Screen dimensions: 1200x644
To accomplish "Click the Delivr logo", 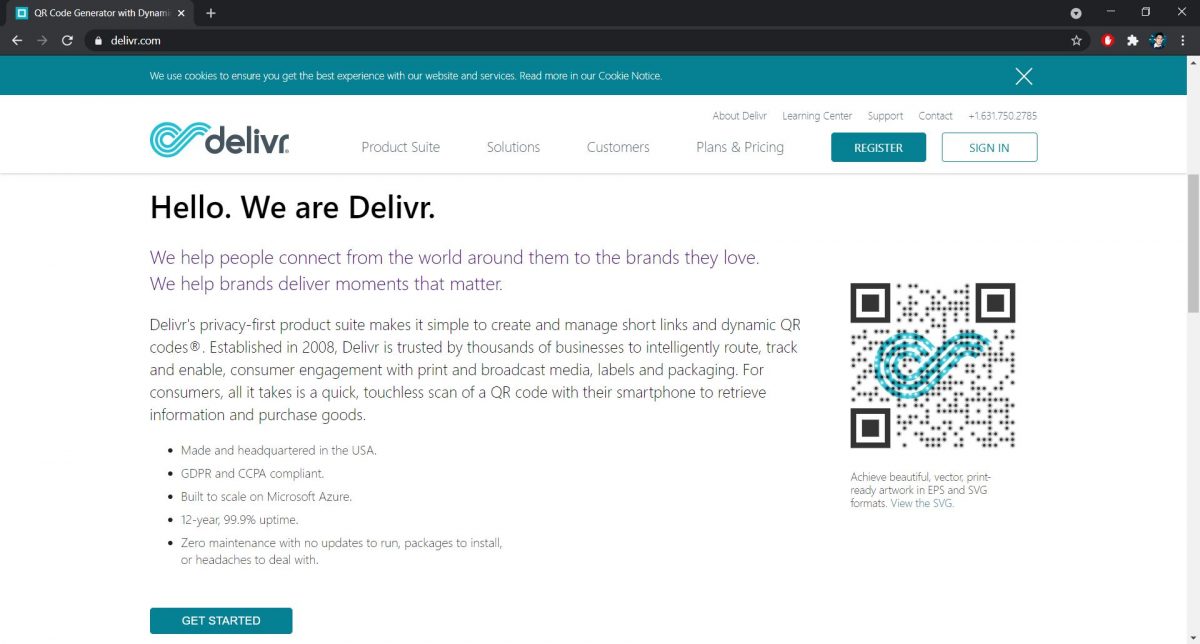I will tap(218, 138).
